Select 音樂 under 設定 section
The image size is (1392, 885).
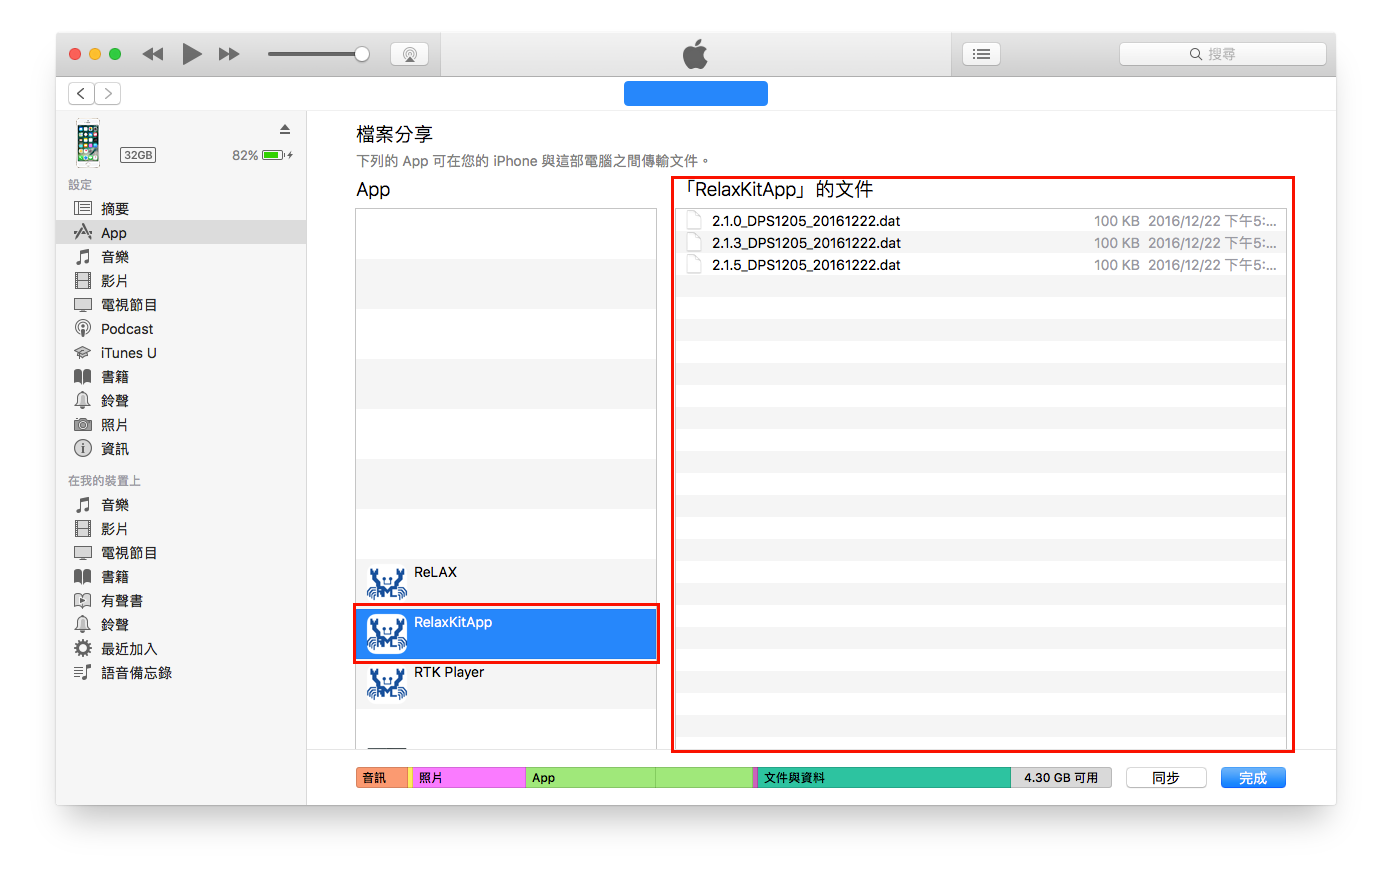click(181, 256)
